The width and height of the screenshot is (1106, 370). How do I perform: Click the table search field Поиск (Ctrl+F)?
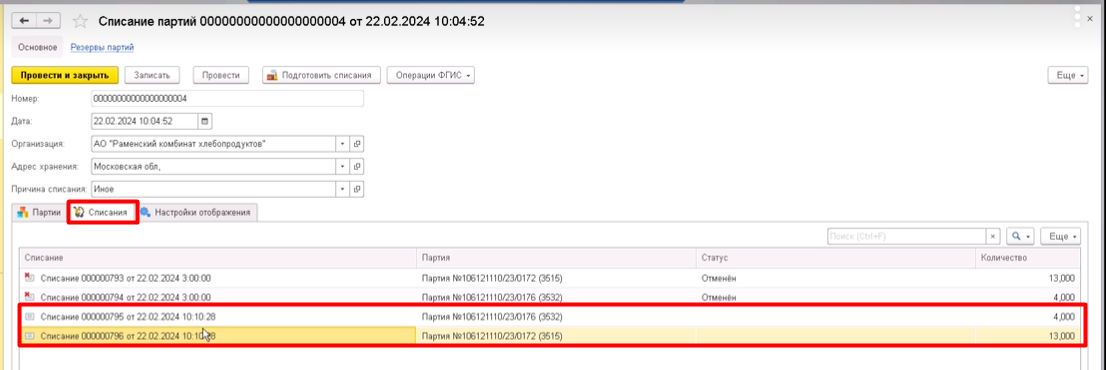(906, 237)
